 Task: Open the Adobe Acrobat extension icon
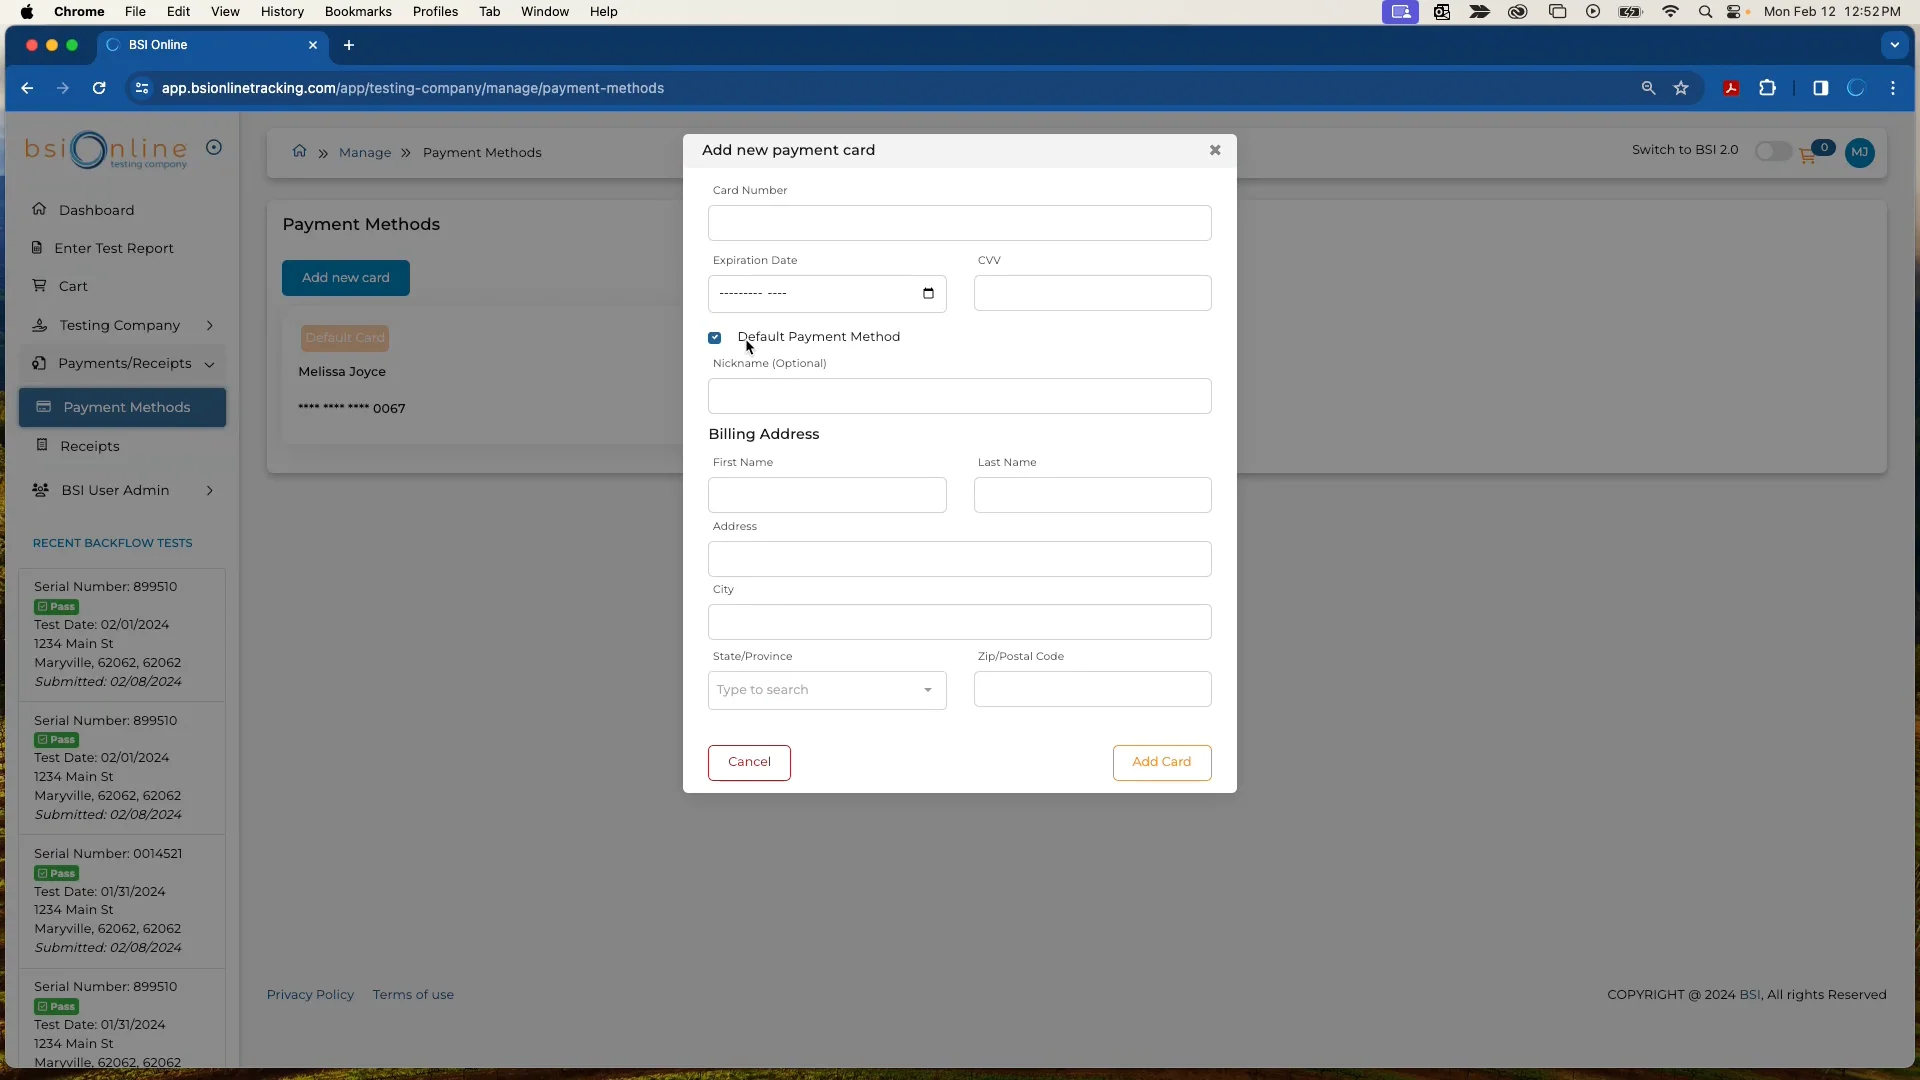(1731, 88)
